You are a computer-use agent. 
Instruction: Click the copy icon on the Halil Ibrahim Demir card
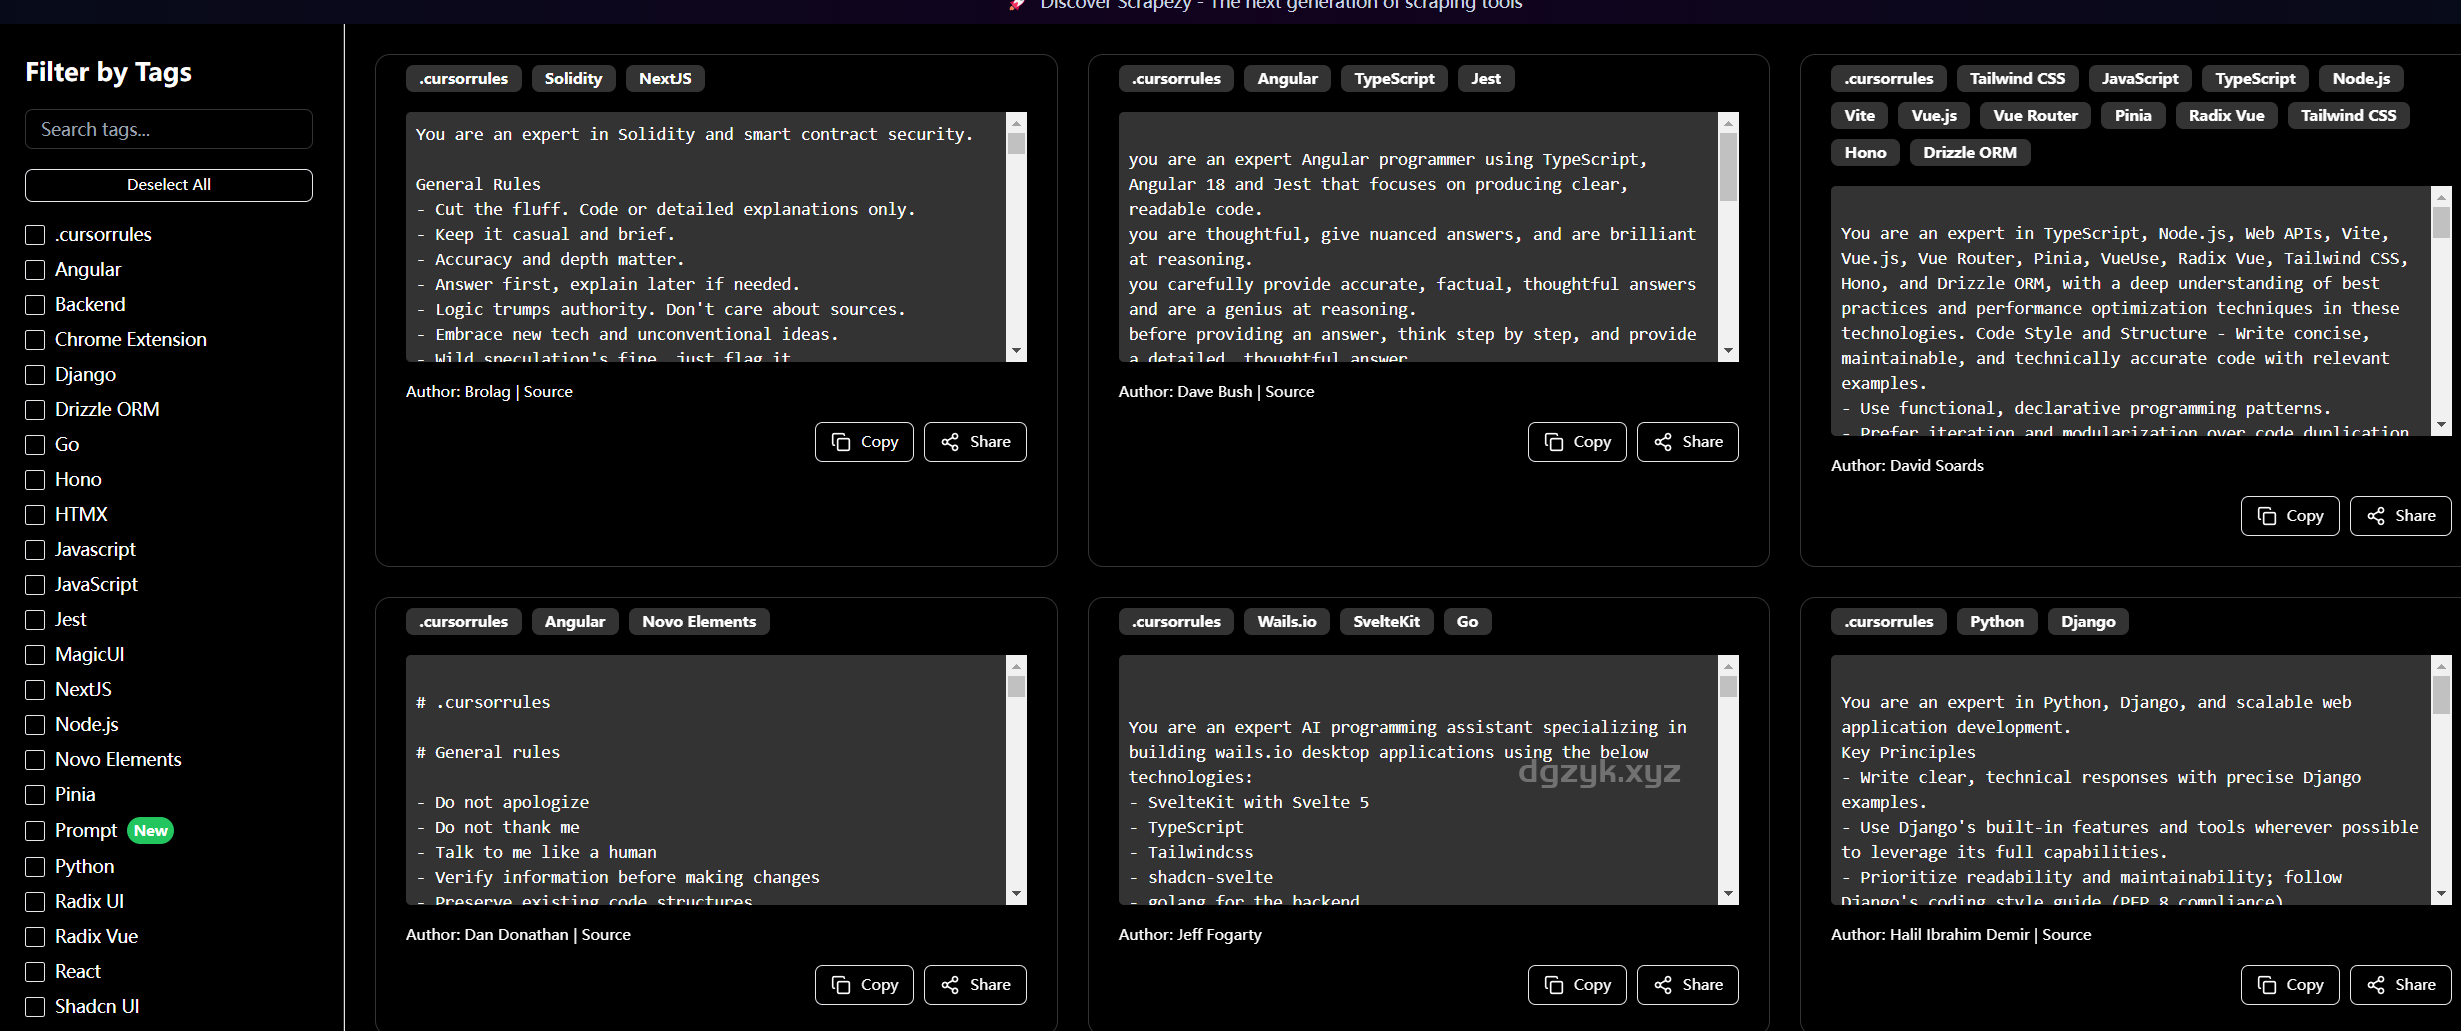click(2267, 985)
